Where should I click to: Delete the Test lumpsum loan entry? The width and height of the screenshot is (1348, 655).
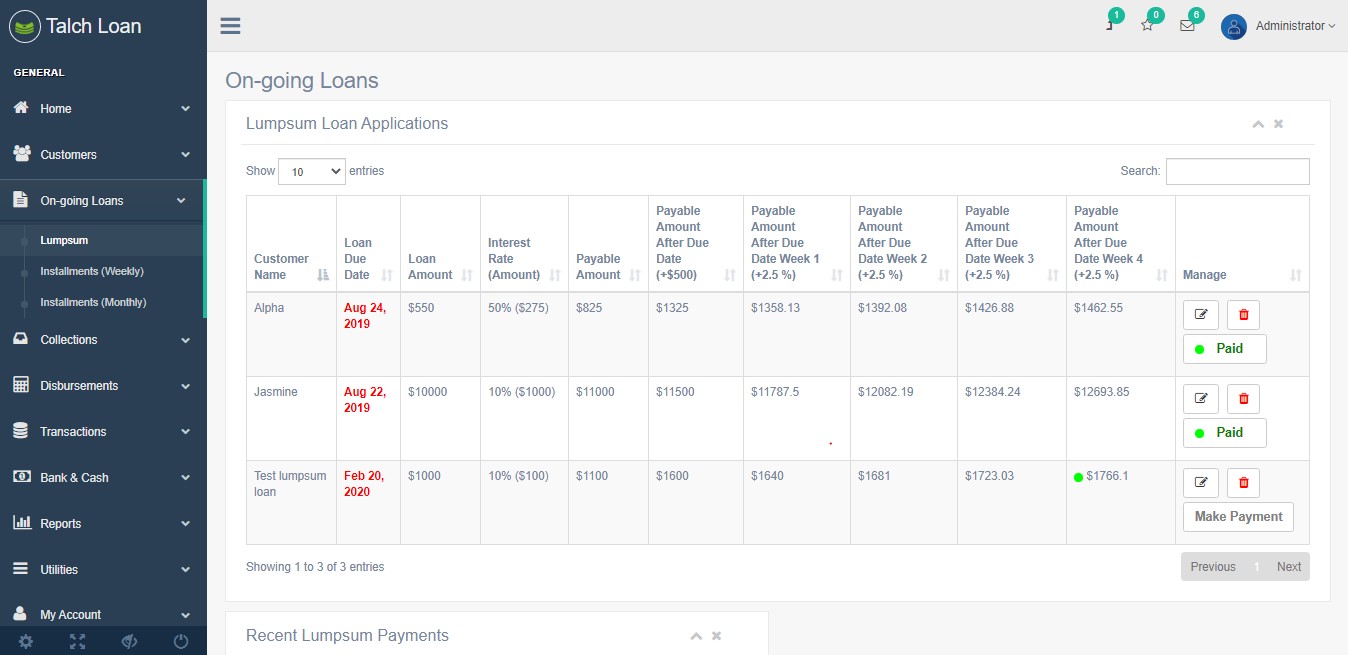point(1243,483)
